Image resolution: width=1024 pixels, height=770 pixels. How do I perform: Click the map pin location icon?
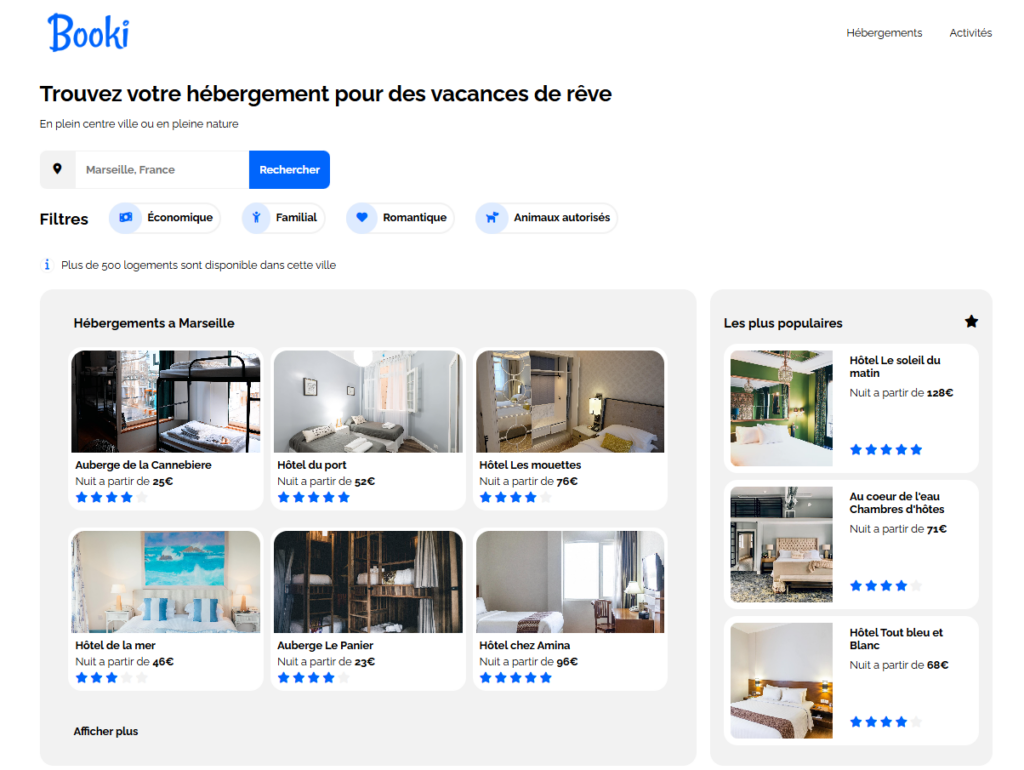[57, 169]
